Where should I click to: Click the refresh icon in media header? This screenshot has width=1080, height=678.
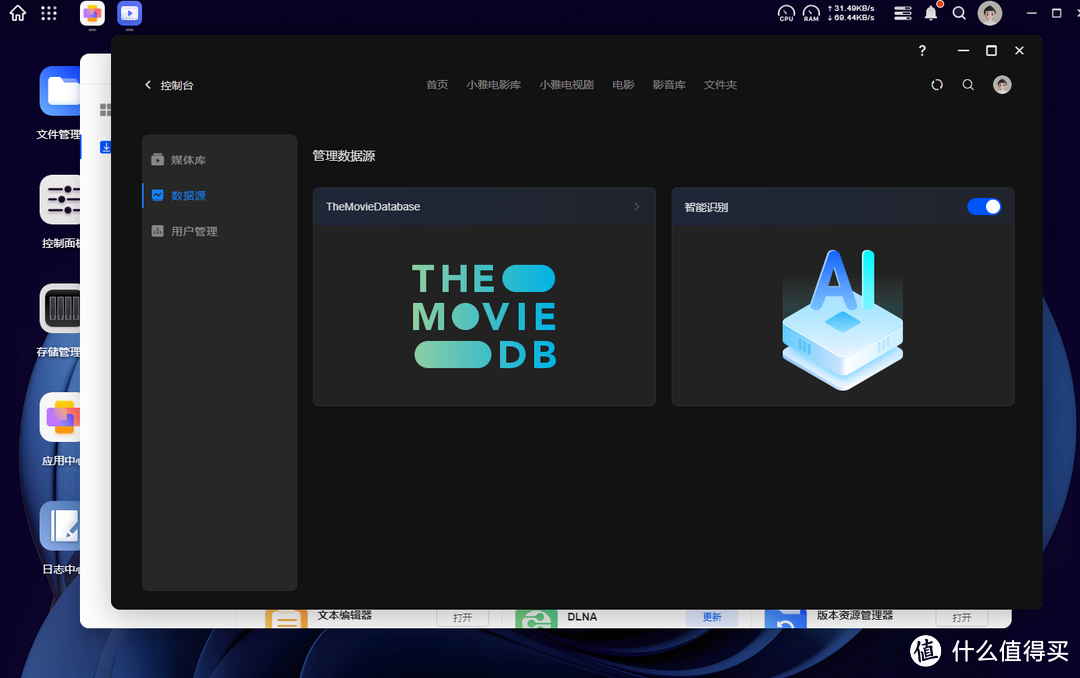[x=937, y=85]
